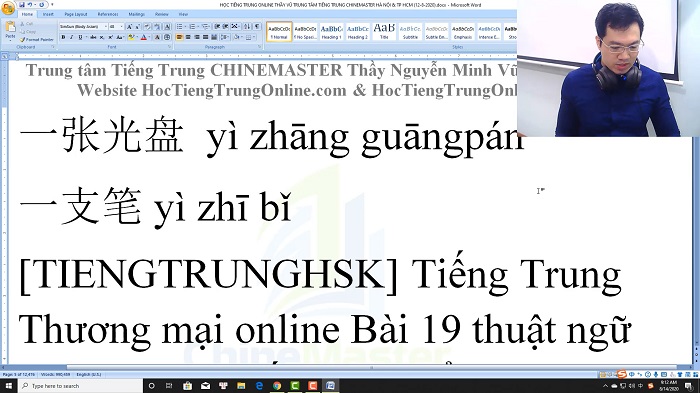
Task: Undo the last action
Action: click(30, 4)
